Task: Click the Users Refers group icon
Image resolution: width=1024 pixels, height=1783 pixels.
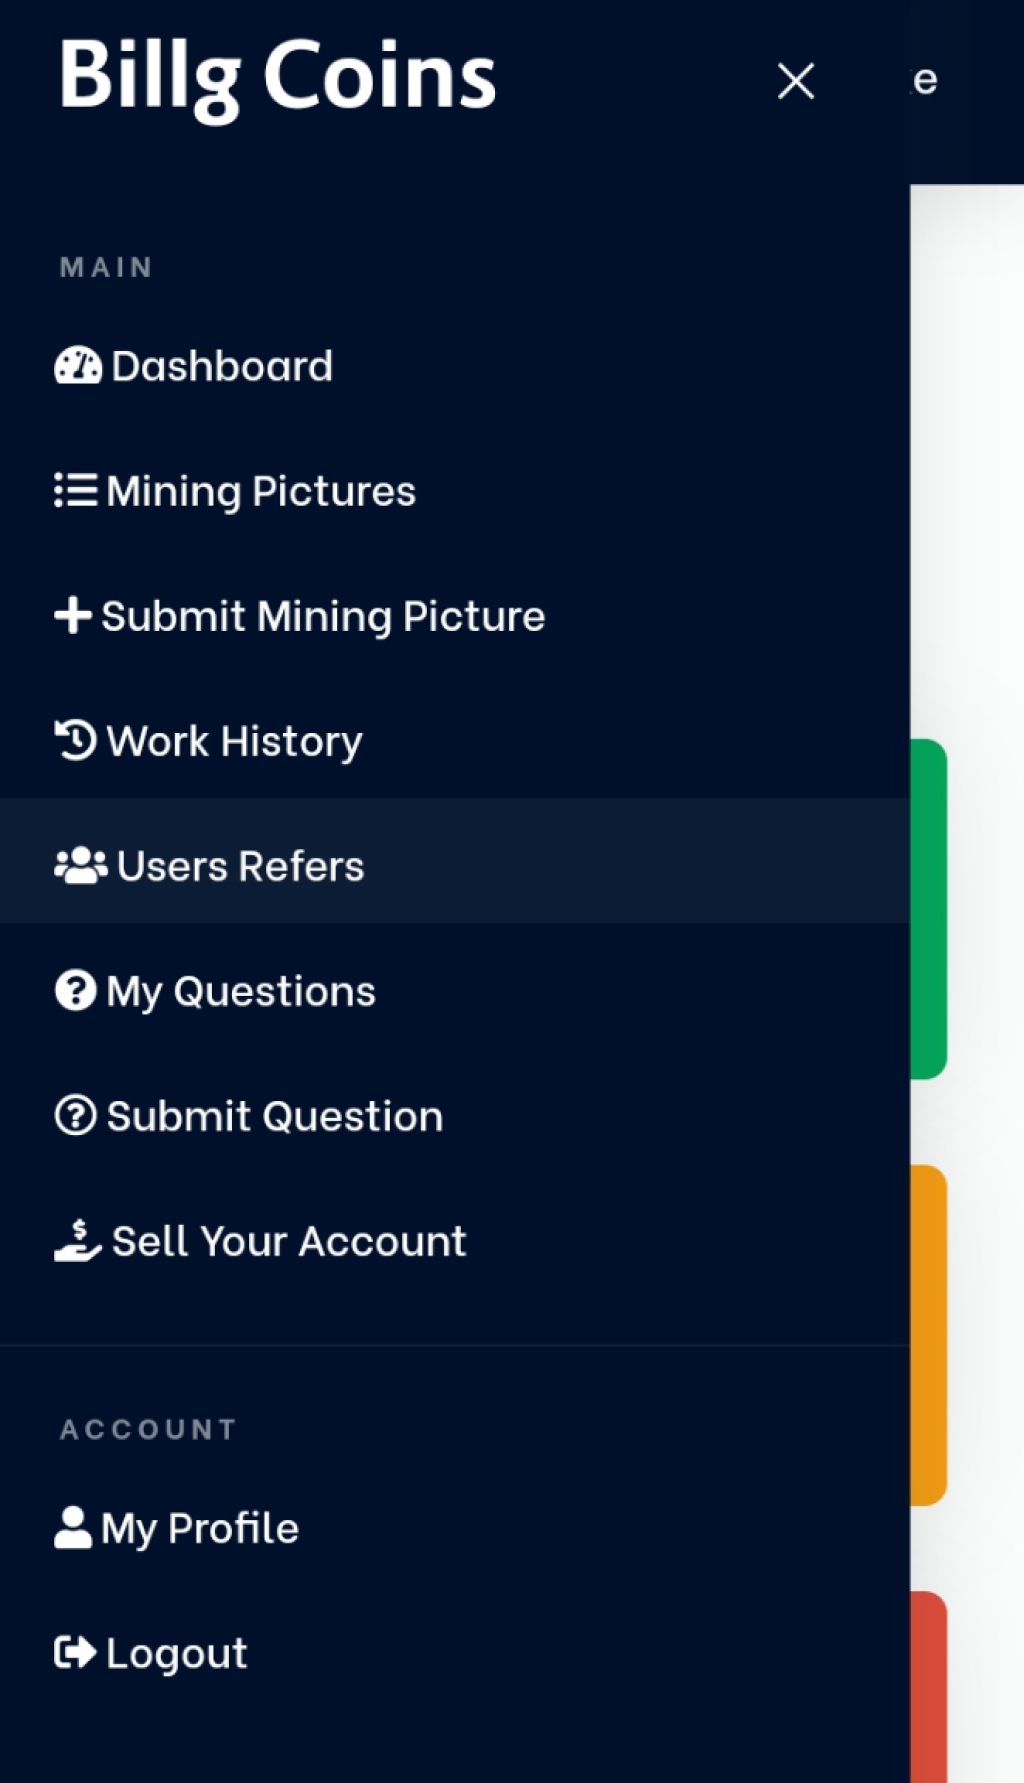Action: [x=80, y=866]
